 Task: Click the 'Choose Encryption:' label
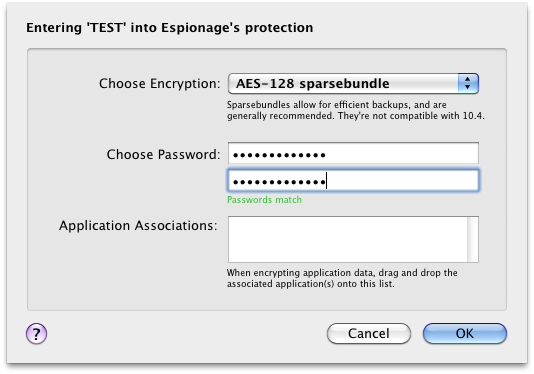pyautogui.click(x=160, y=83)
